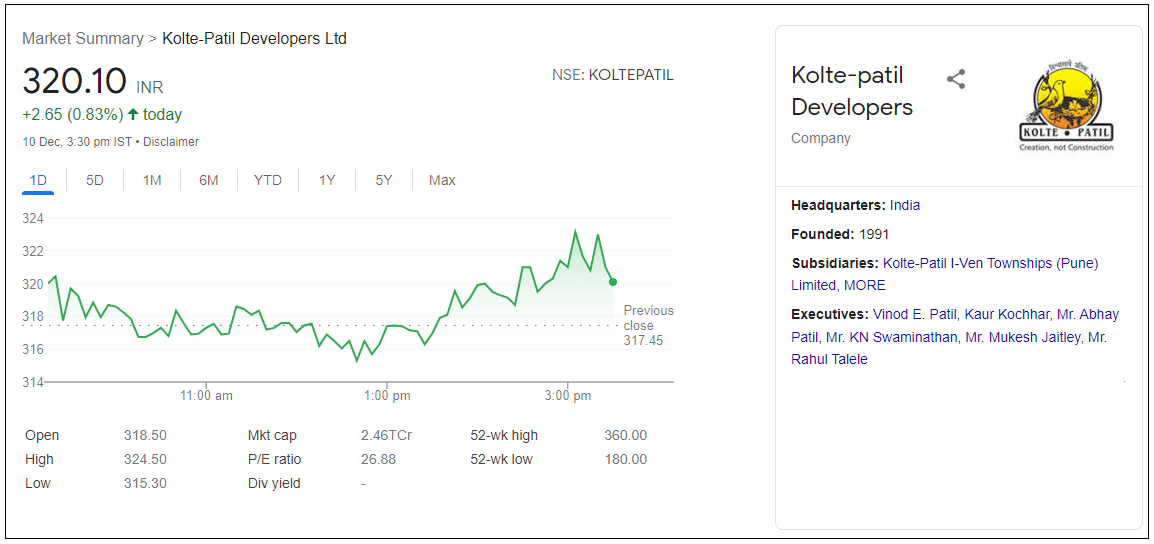Click the Div yield label
1154x544 pixels.
tap(275, 484)
